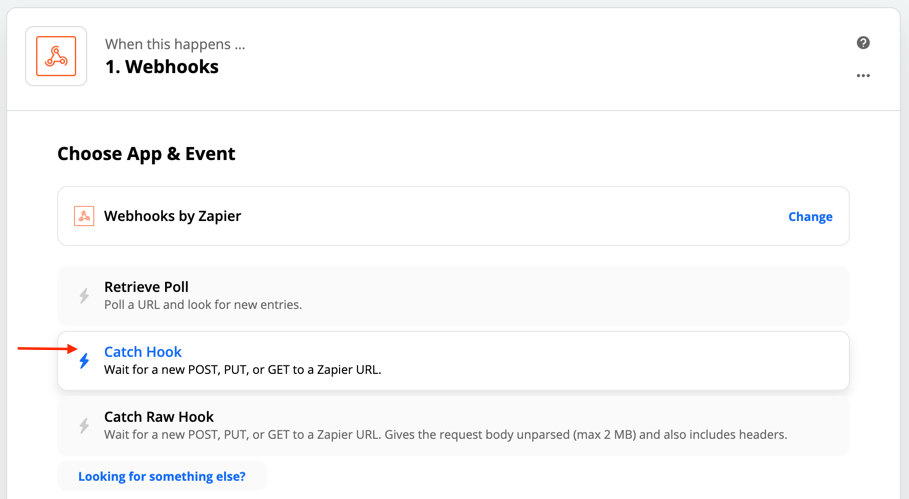Select the Retrieve Poll event option

pos(453,296)
